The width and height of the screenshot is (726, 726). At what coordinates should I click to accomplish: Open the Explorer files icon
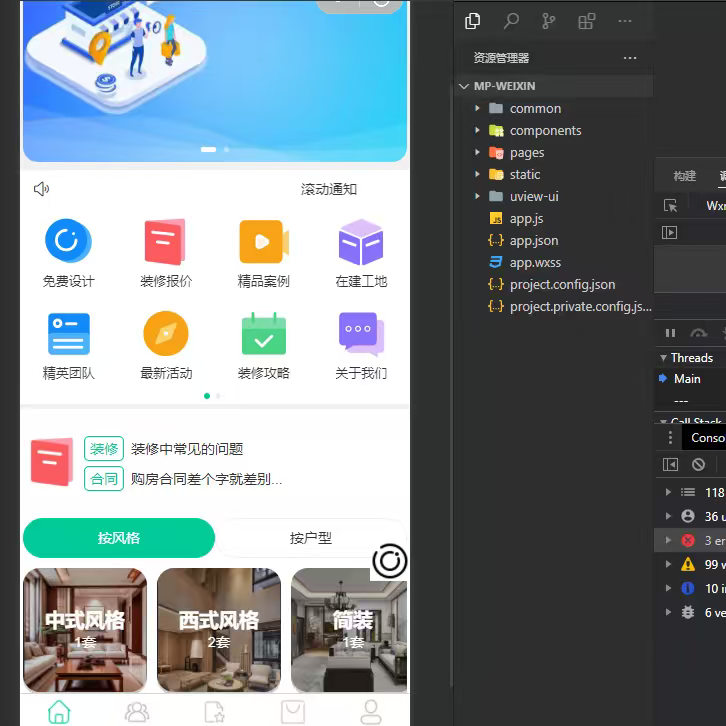[x=472, y=21]
